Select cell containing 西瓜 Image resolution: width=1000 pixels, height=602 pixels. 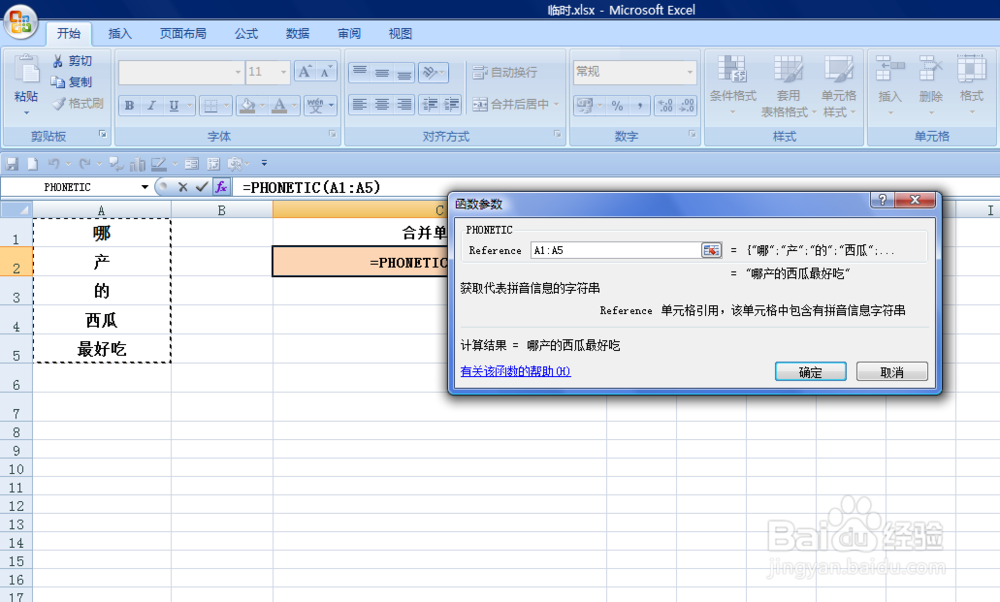tap(102, 319)
